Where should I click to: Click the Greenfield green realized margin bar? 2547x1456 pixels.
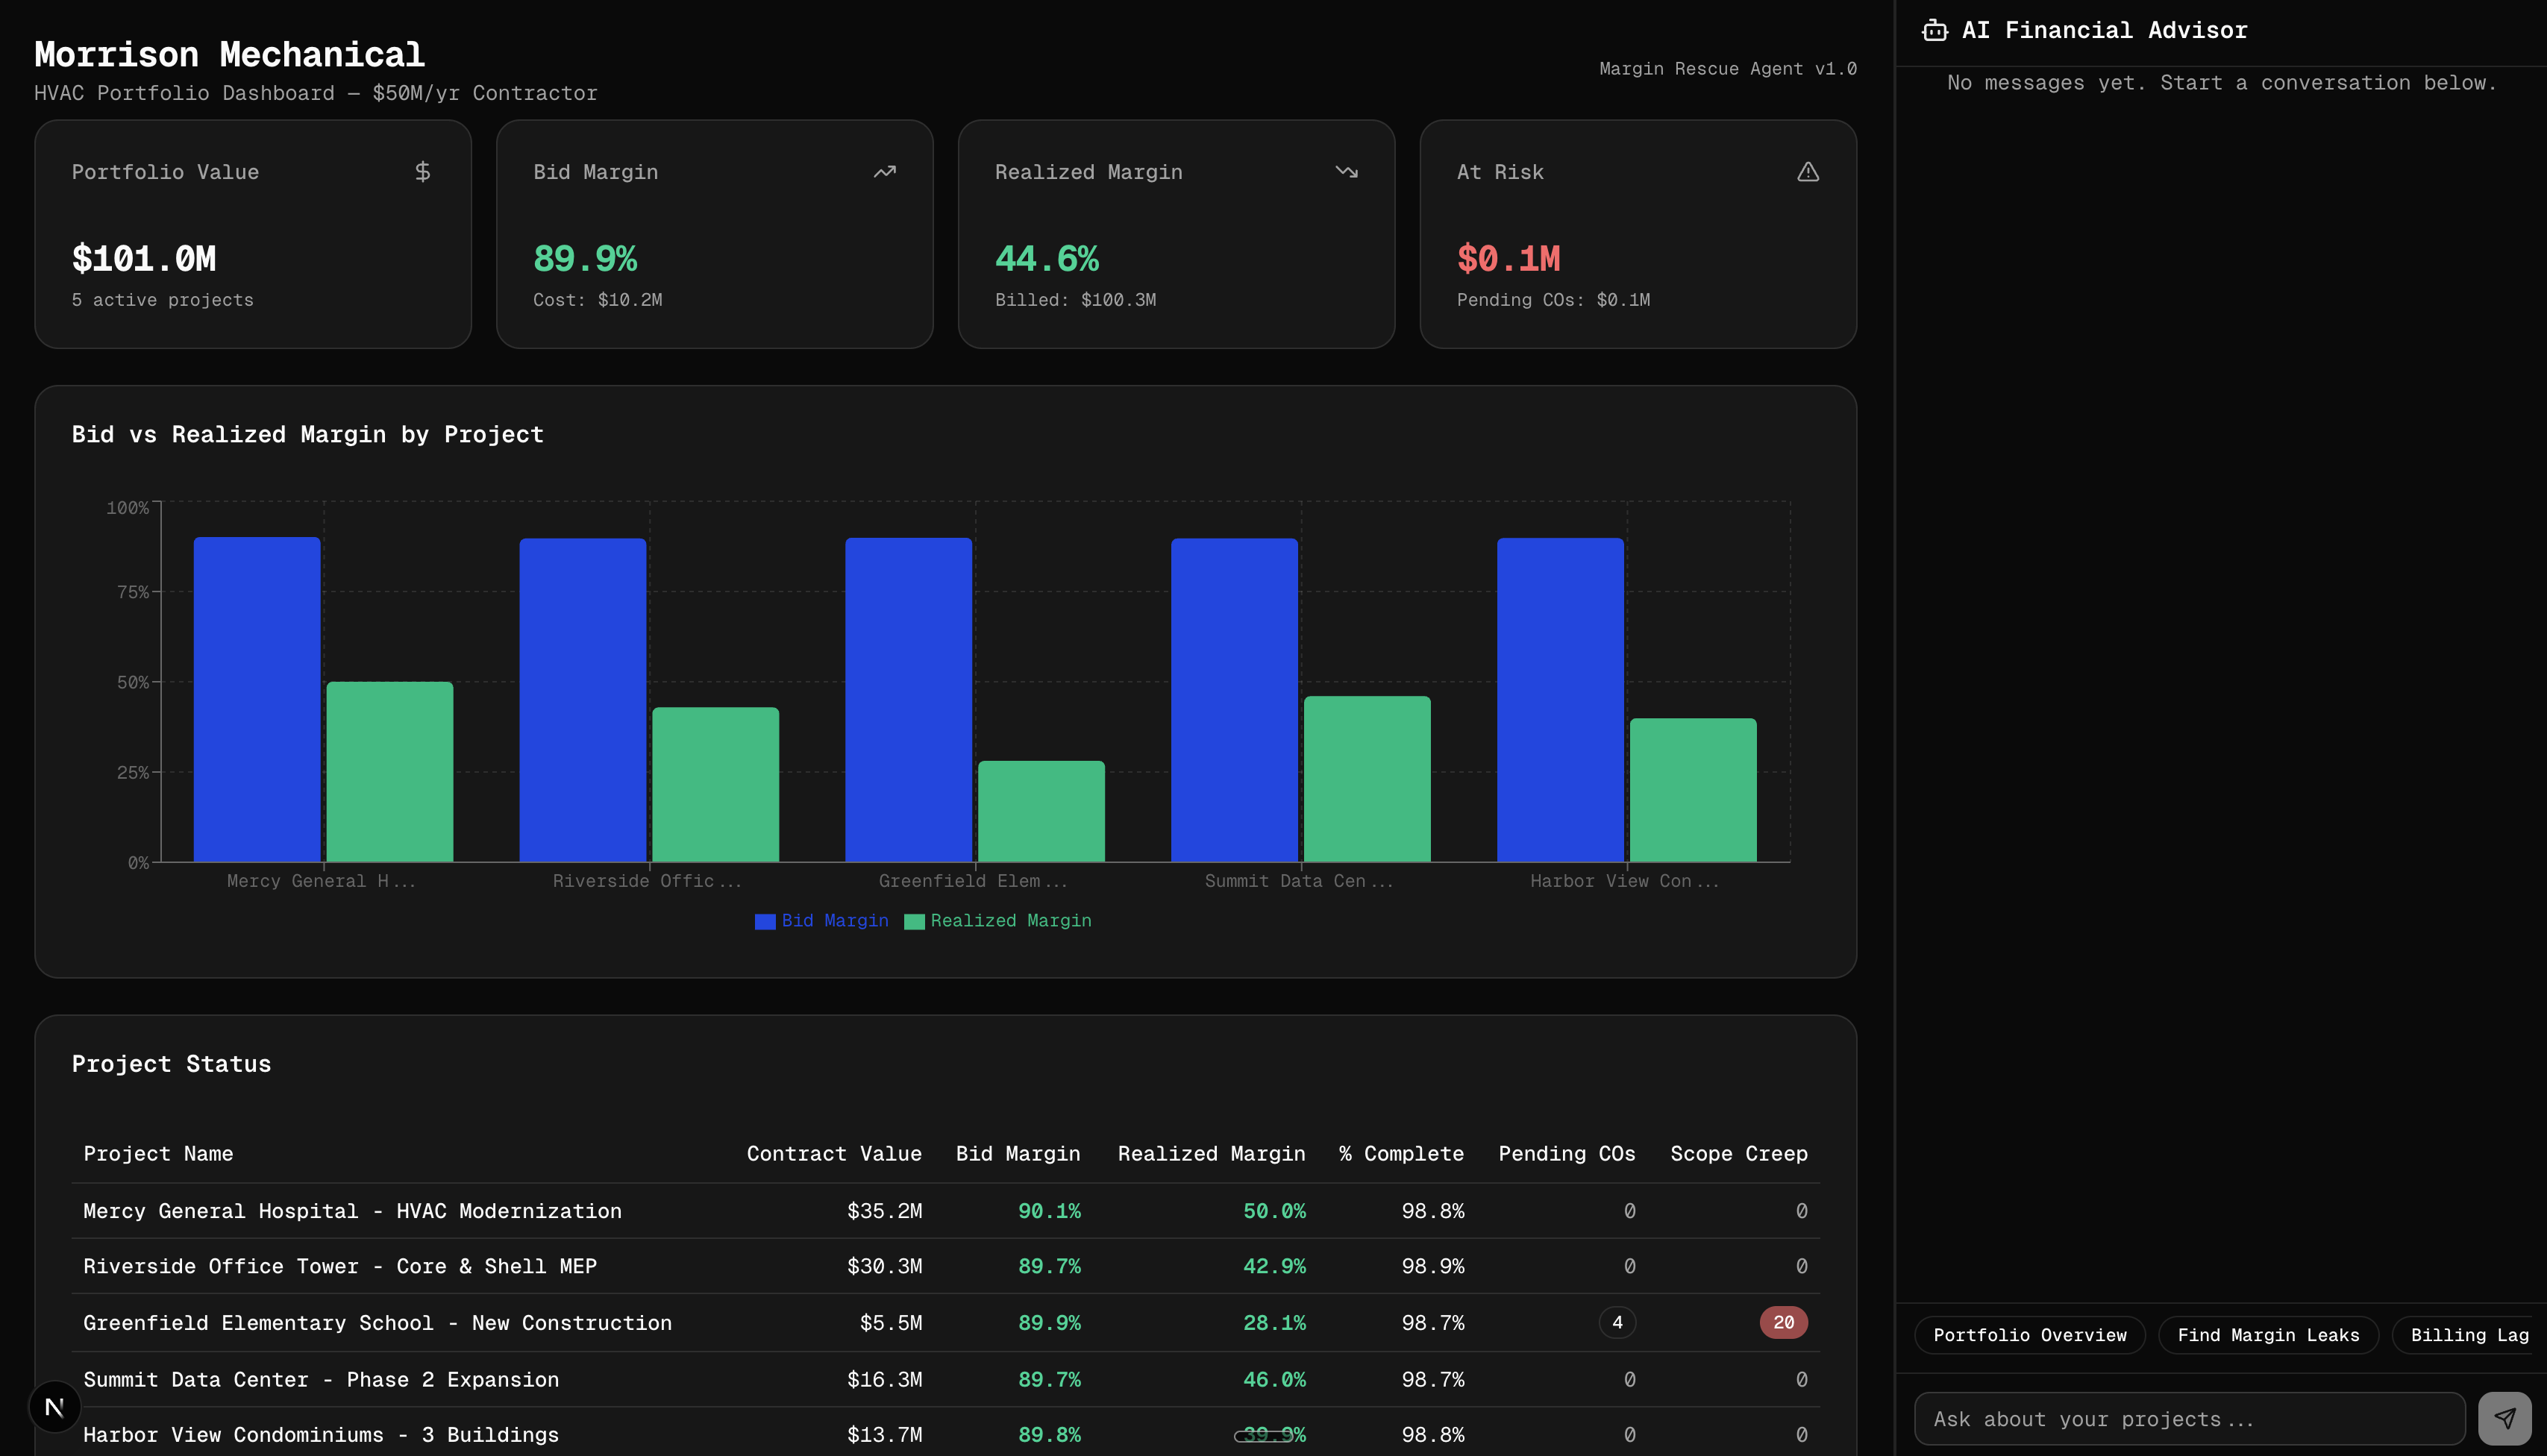(1041, 810)
